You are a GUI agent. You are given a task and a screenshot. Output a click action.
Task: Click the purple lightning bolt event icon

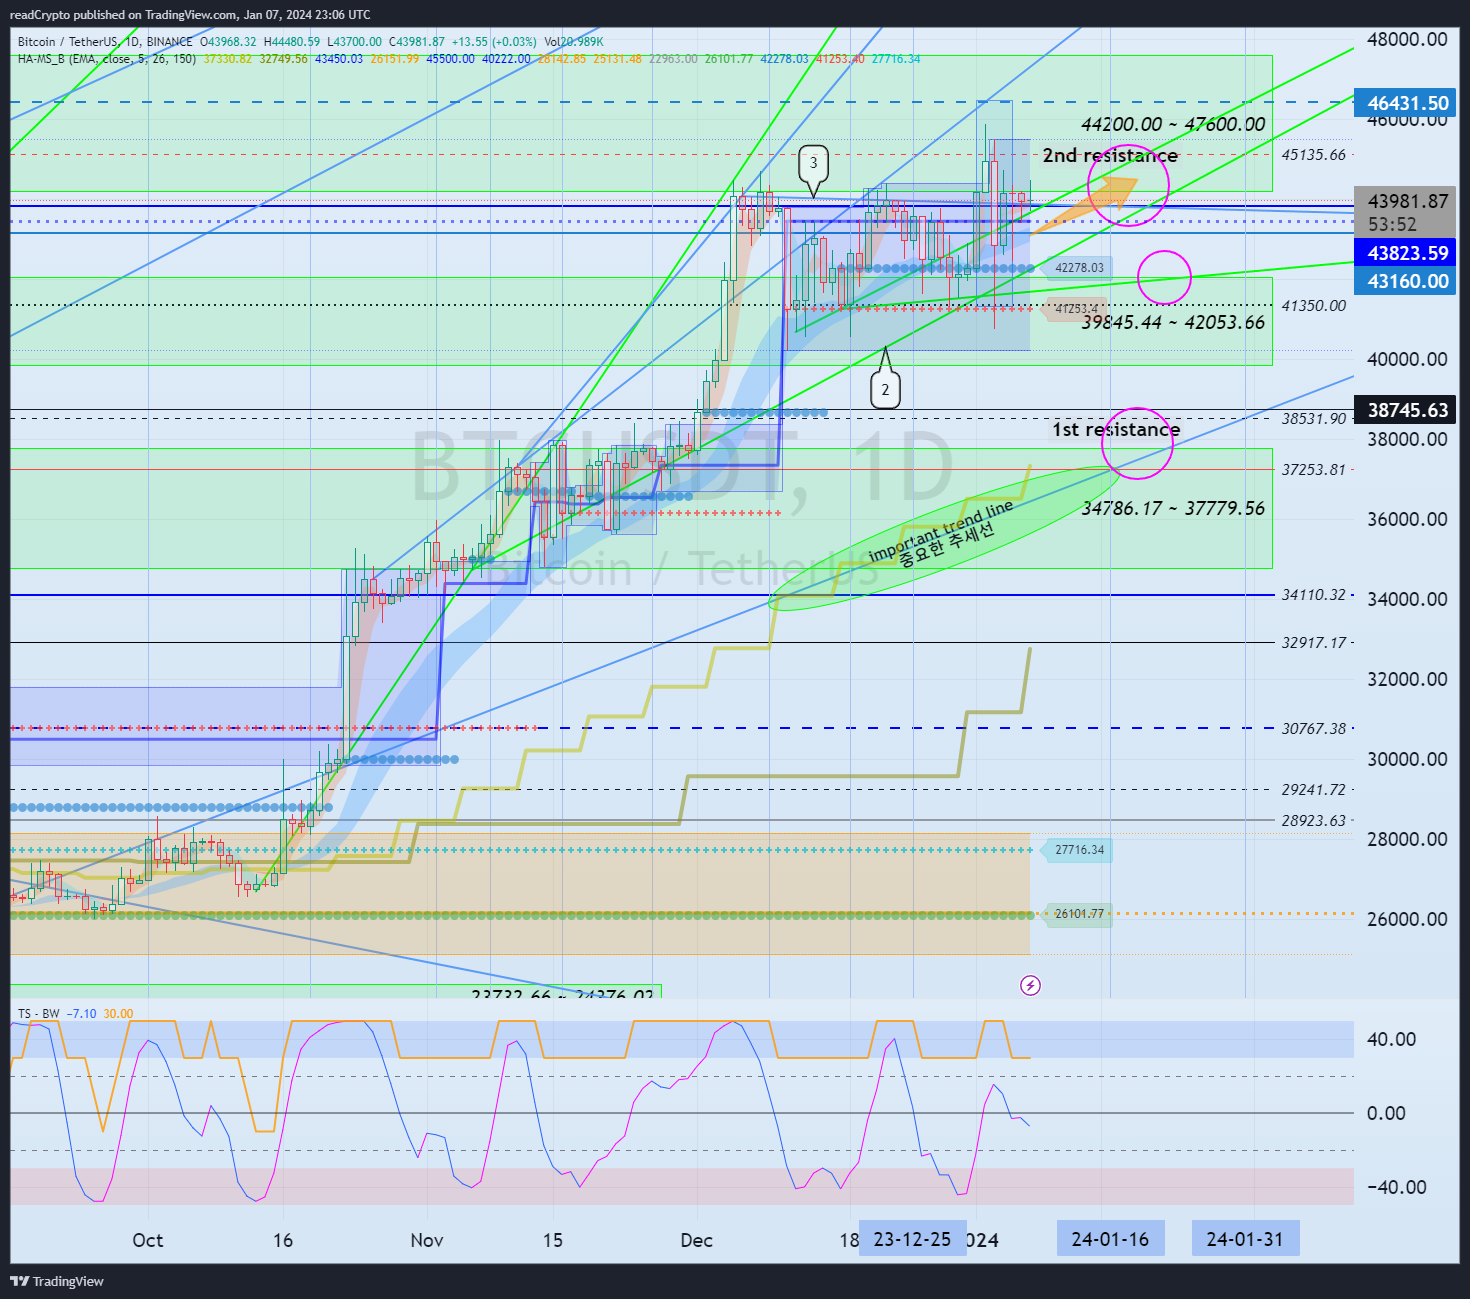pyautogui.click(x=1030, y=986)
